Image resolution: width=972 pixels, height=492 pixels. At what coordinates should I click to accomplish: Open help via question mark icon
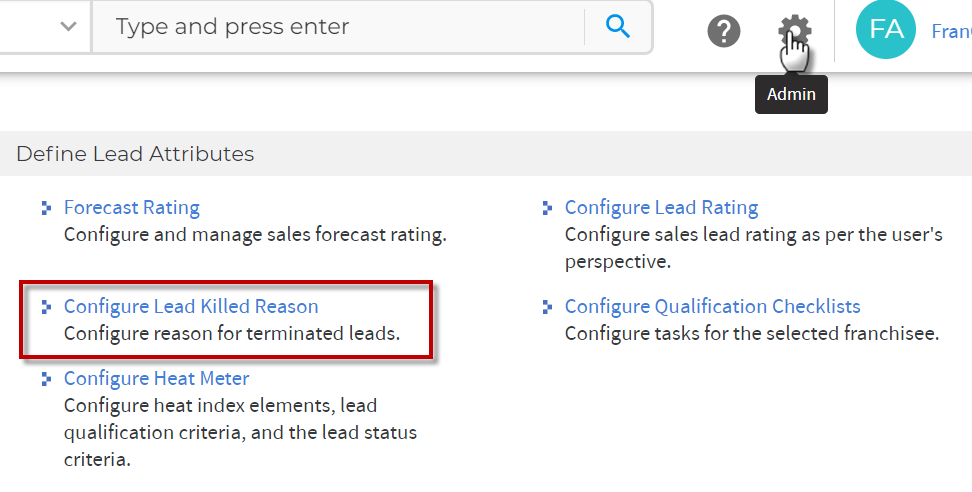(723, 30)
